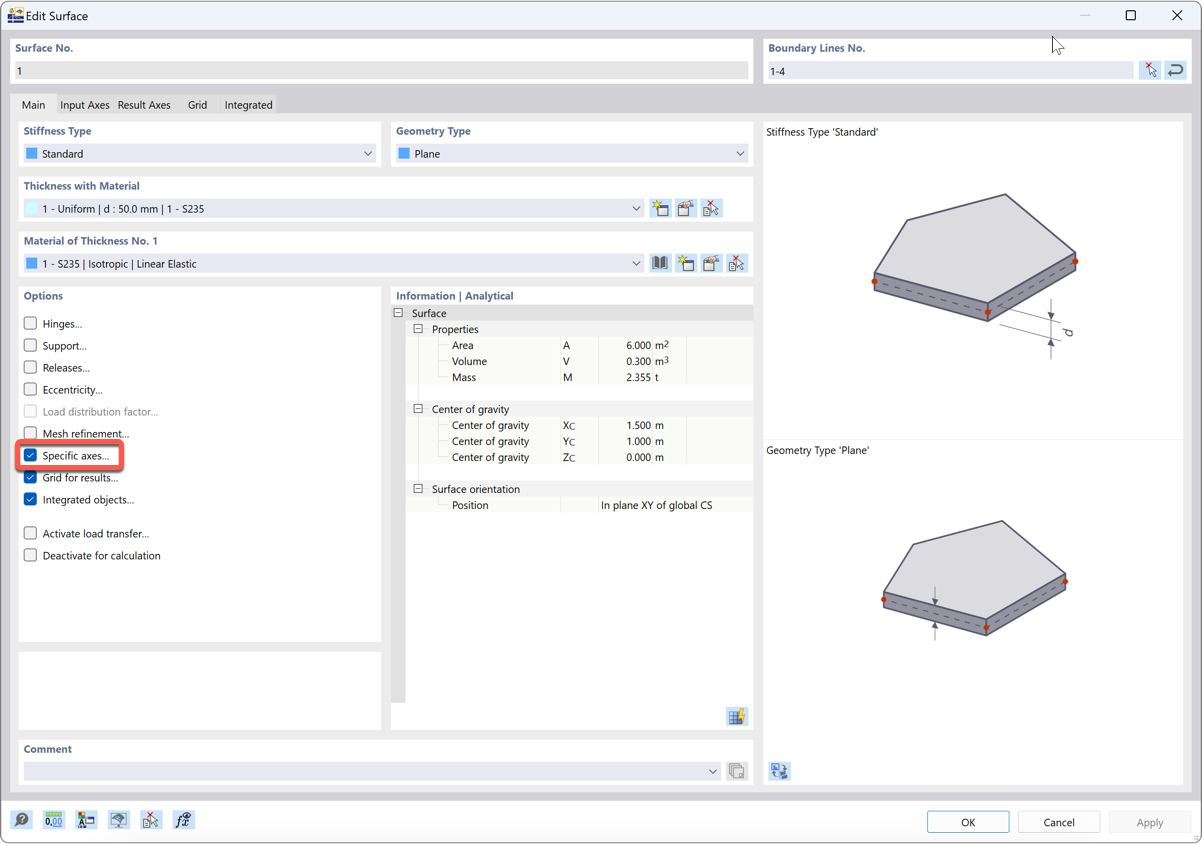Open Thickness with Material dropdown

(x=334, y=209)
